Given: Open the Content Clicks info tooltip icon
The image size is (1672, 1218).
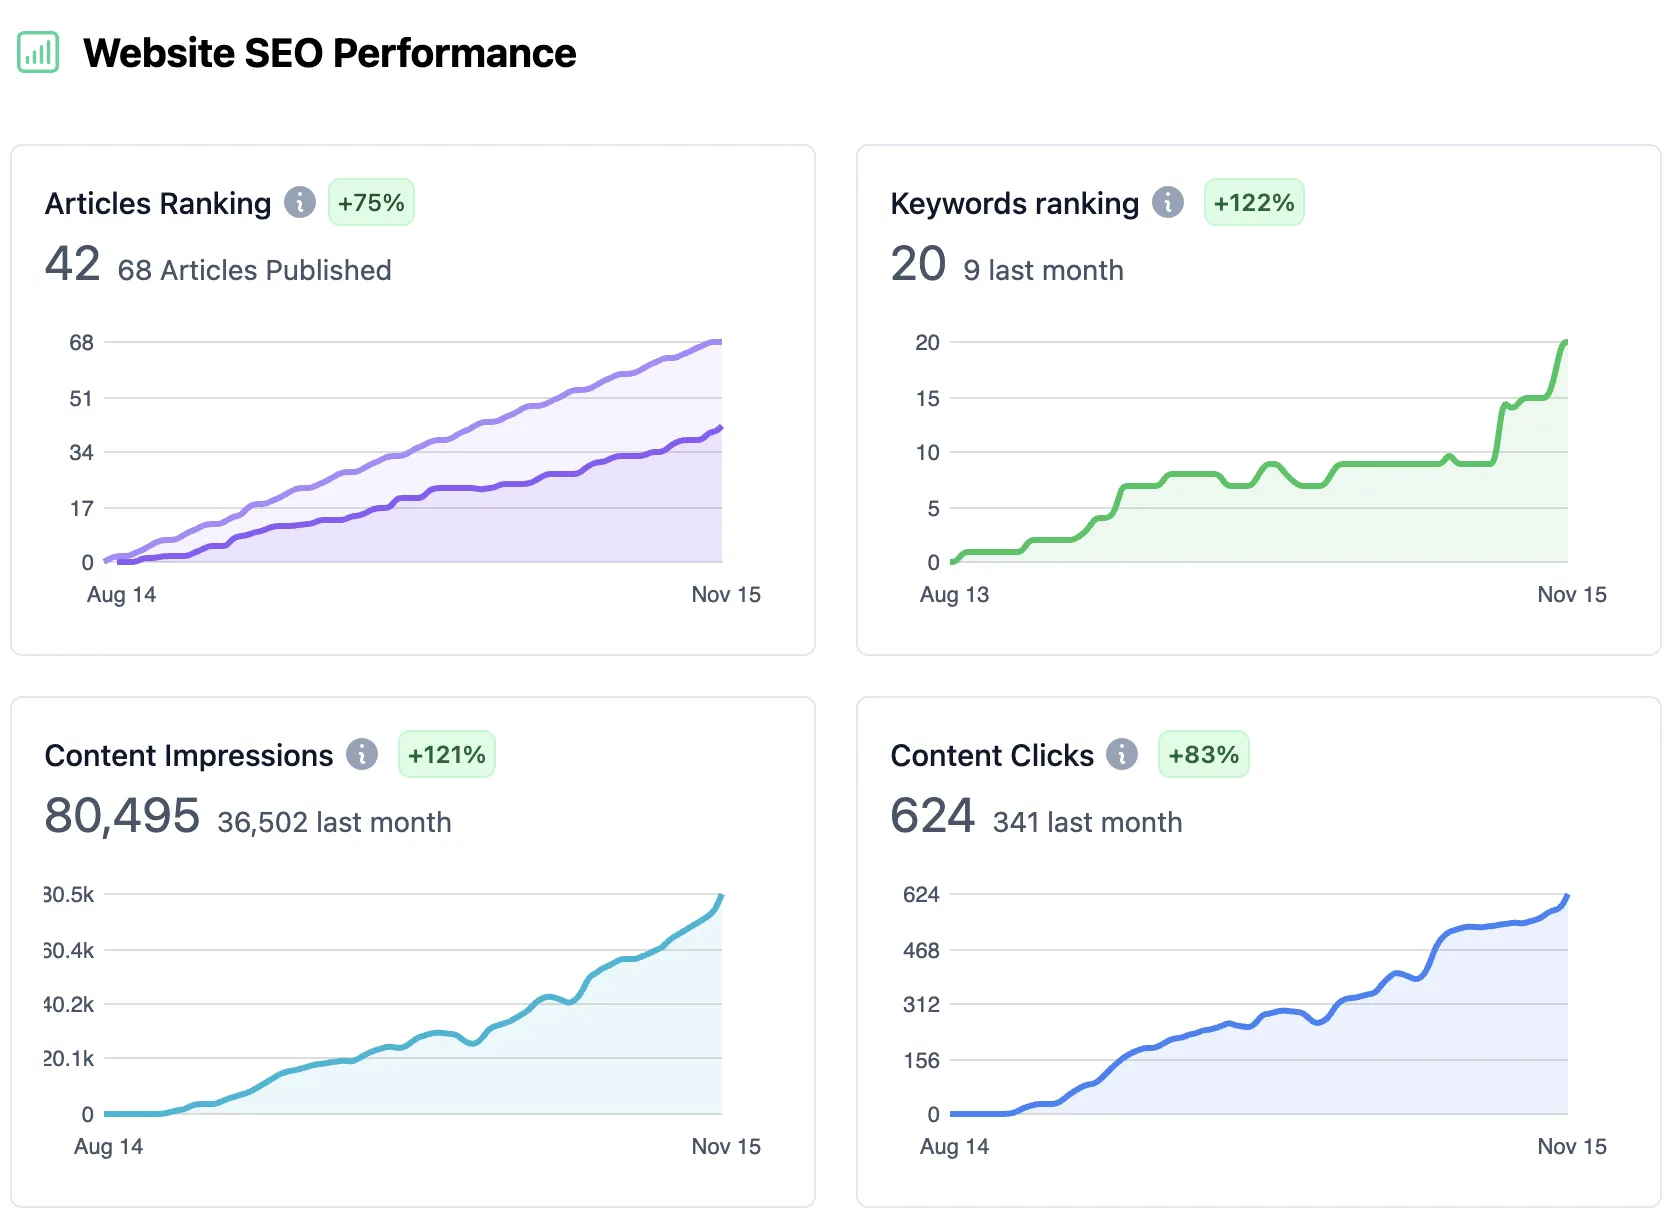Looking at the screenshot, I should click(1122, 755).
